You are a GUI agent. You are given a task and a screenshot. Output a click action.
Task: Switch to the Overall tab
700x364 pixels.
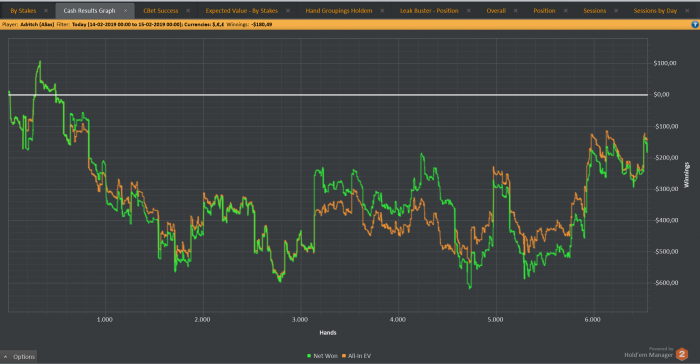point(496,11)
